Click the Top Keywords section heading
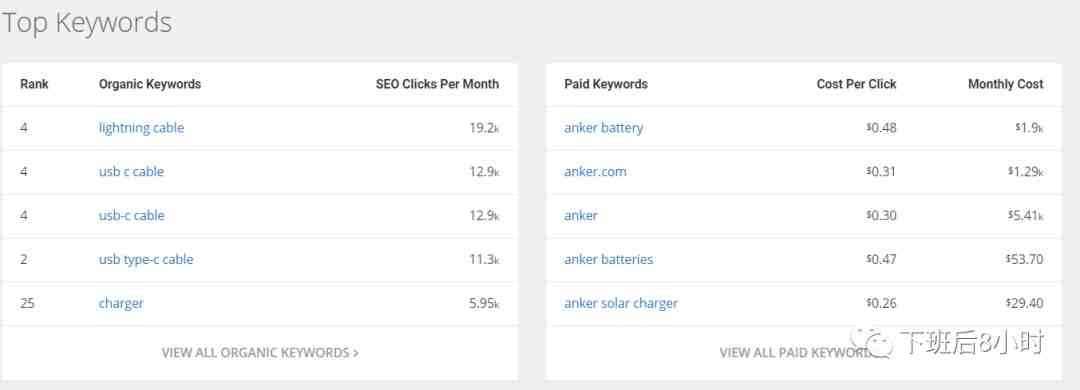The image size is (1080, 390). click(x=86, y=23)
